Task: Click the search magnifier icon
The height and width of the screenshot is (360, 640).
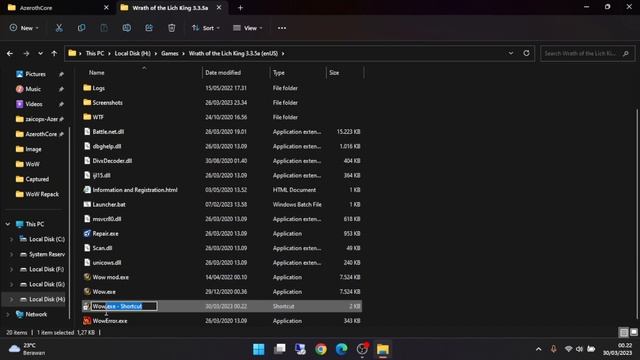Action: click(x=626, y=53)
